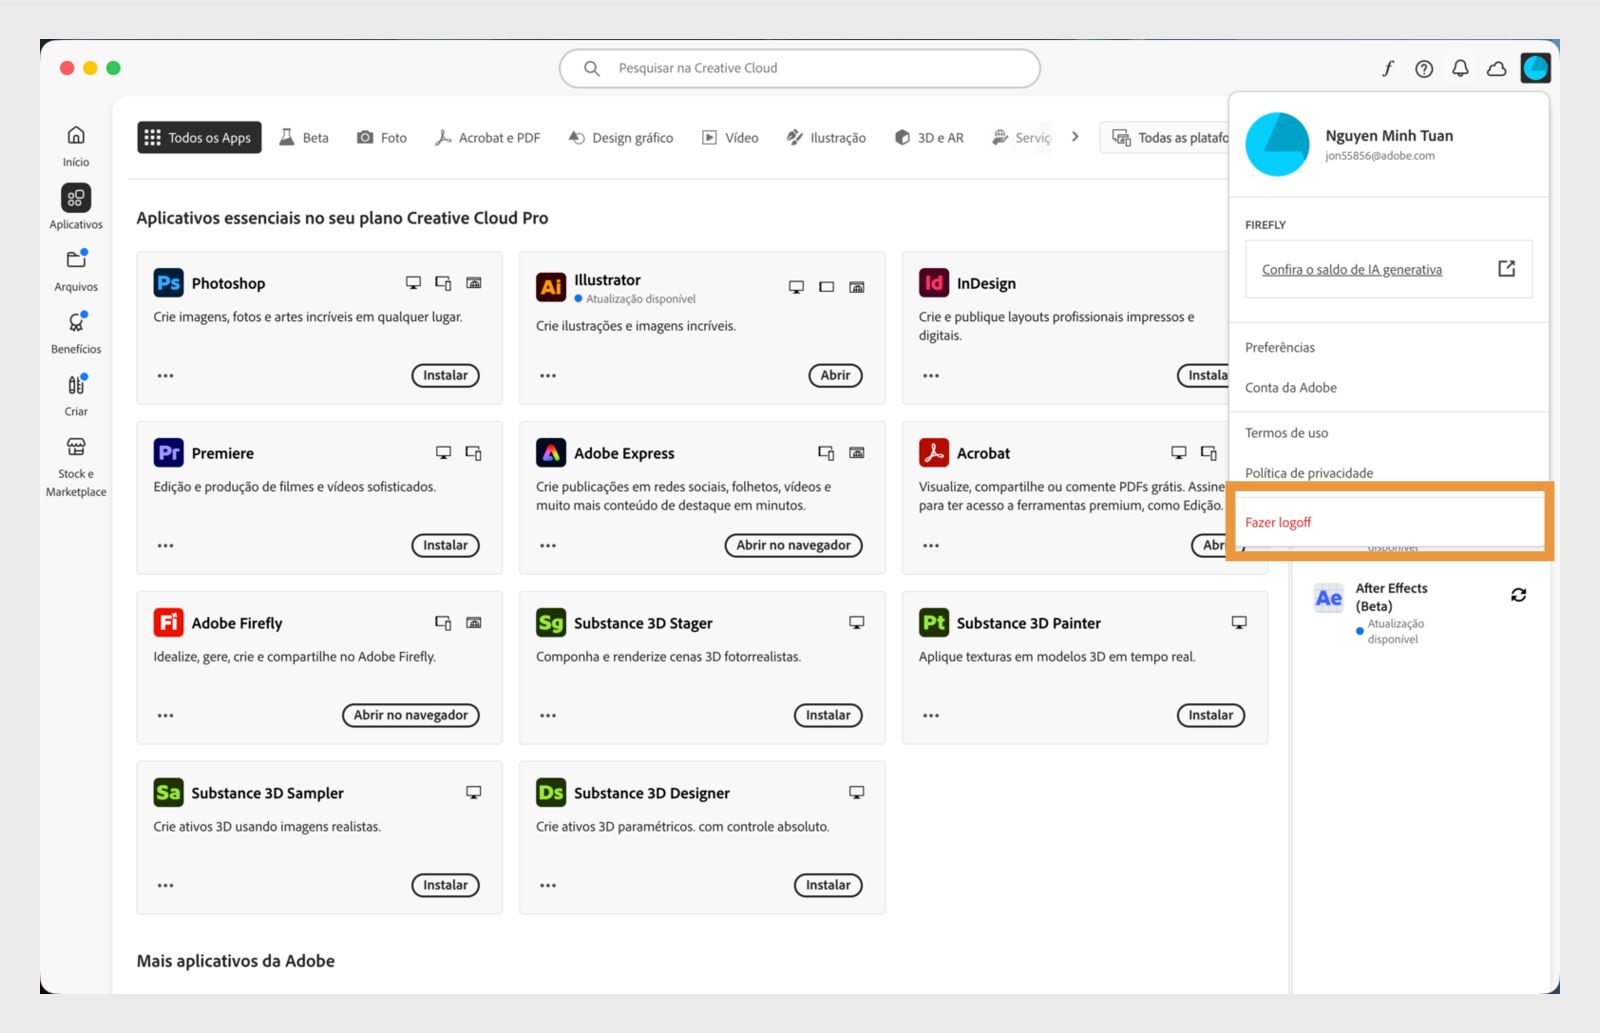This screenshot has width=1600, height=1034.
Task: Open Adobe Express more options ellipsis
Action: (x=548, y=546)
